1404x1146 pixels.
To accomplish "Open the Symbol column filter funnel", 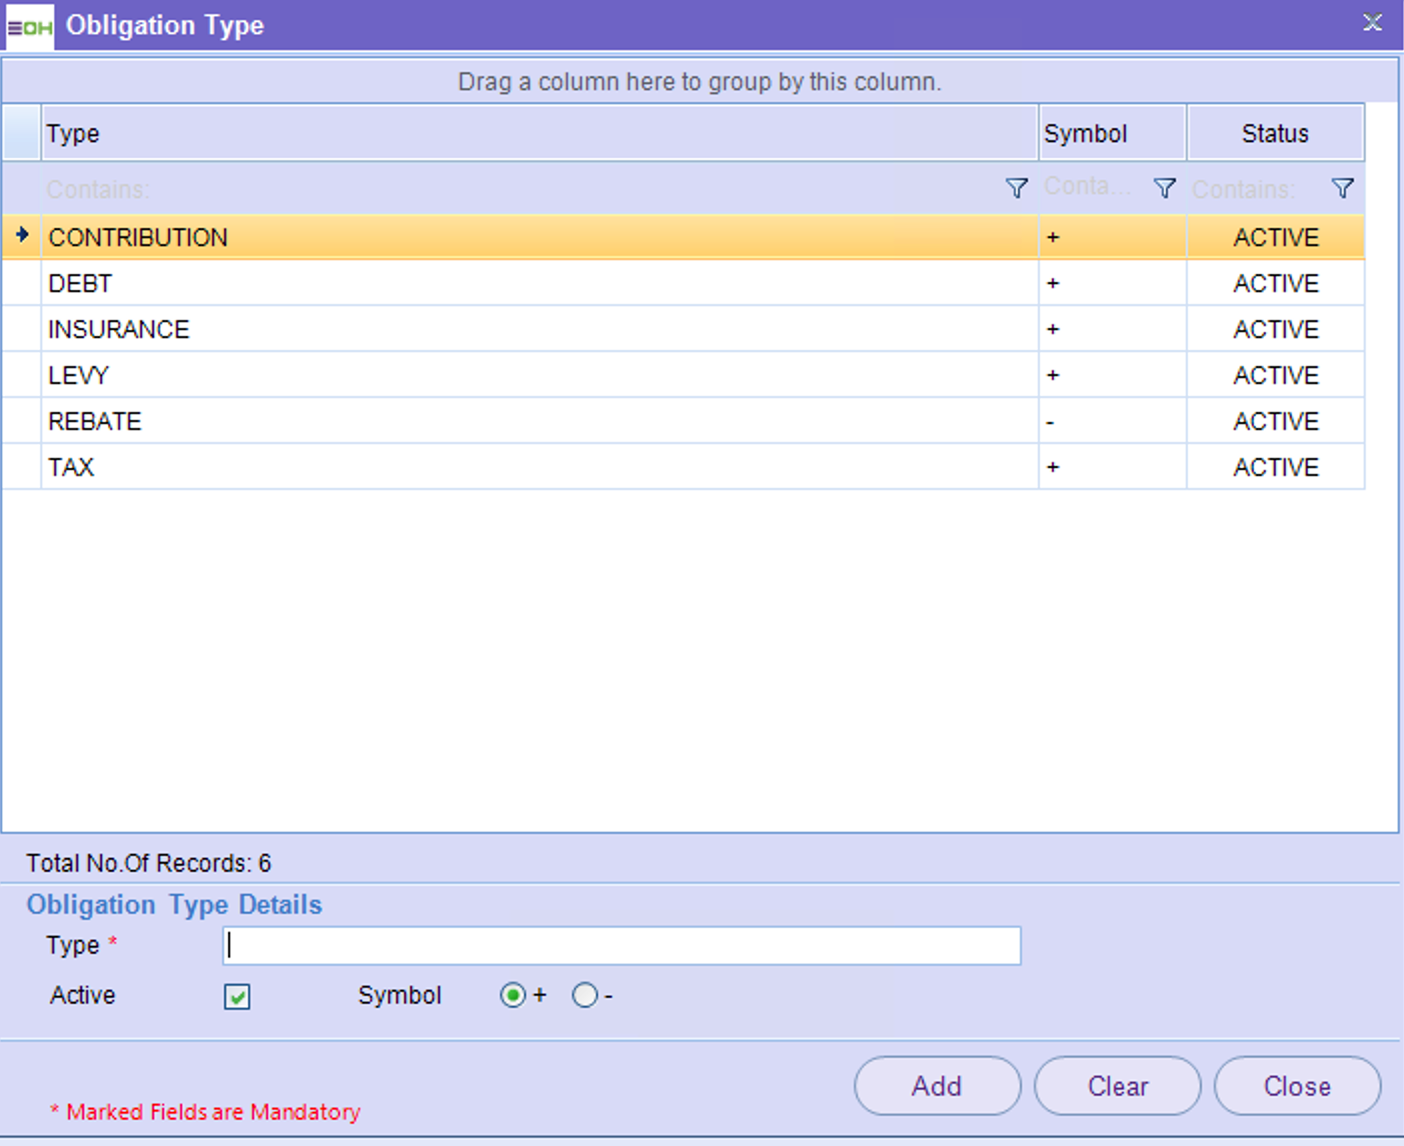I will click(1164, 188).
